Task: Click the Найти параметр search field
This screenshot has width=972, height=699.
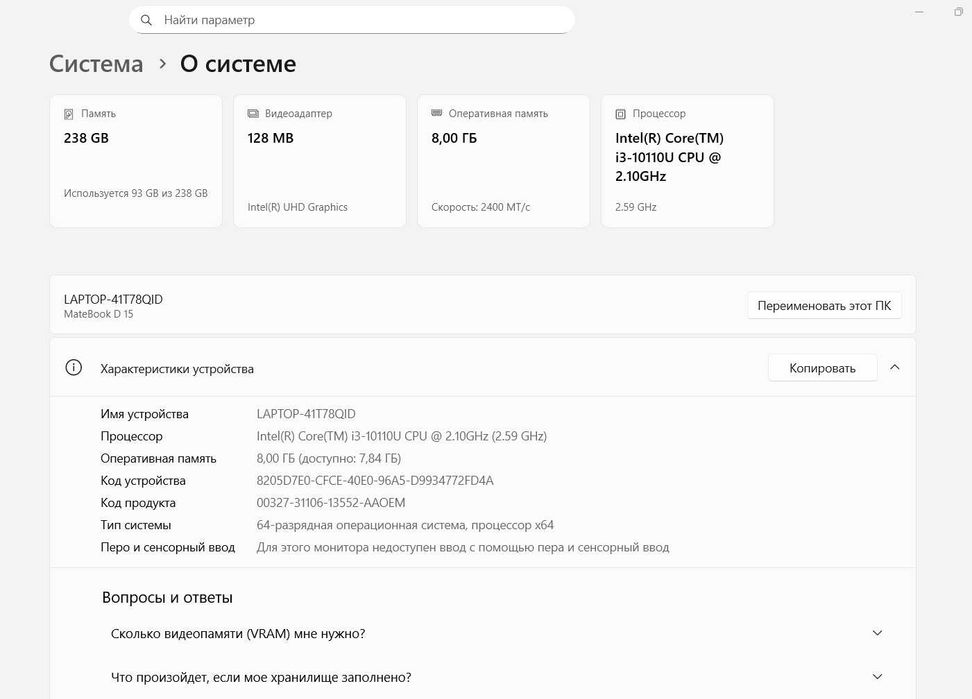Action: coord(360,20)
